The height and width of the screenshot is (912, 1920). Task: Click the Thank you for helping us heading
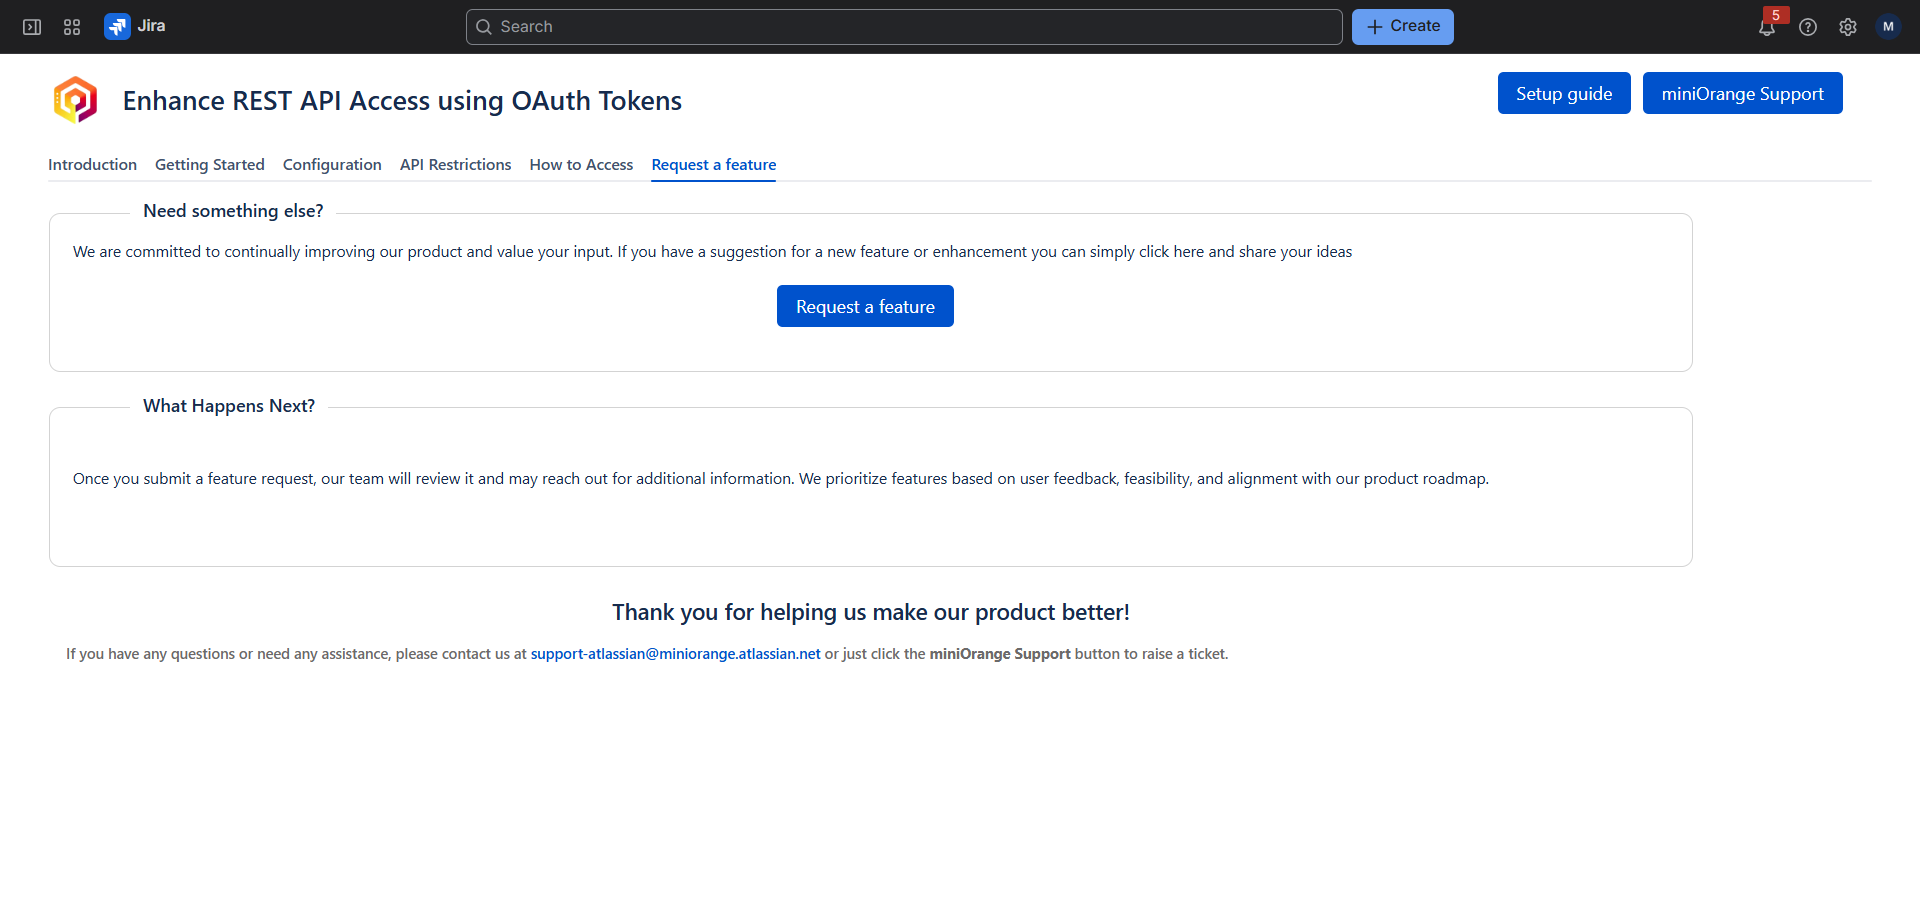(x=871, y=612)
